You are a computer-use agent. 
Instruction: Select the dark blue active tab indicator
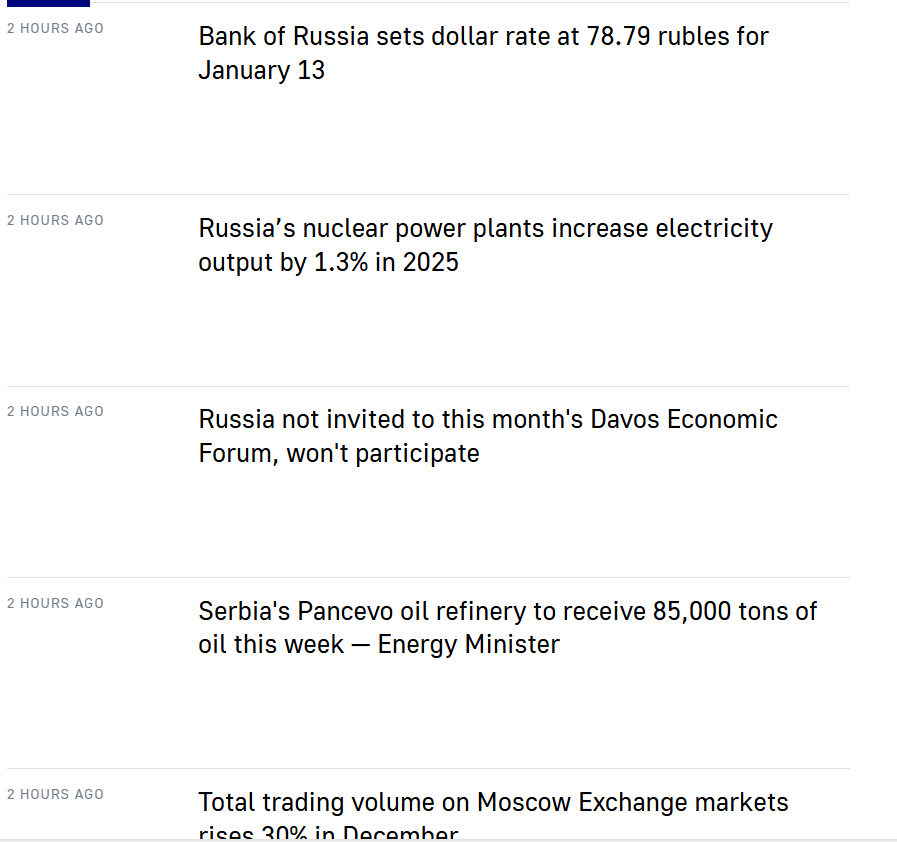pos(49,3)
